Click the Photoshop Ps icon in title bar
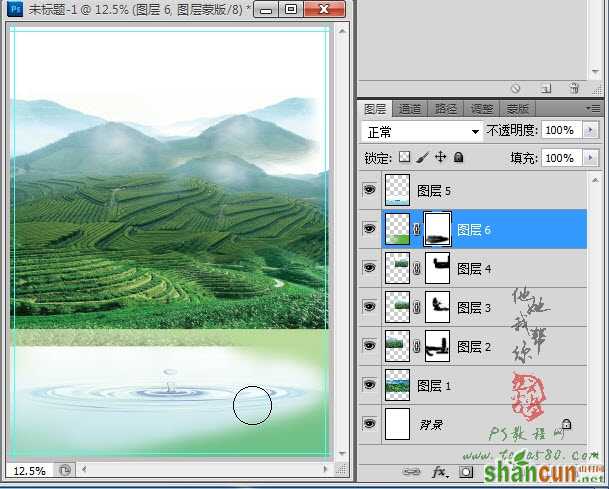This screenshot has height=489, width=609. (x=15, y=9)
